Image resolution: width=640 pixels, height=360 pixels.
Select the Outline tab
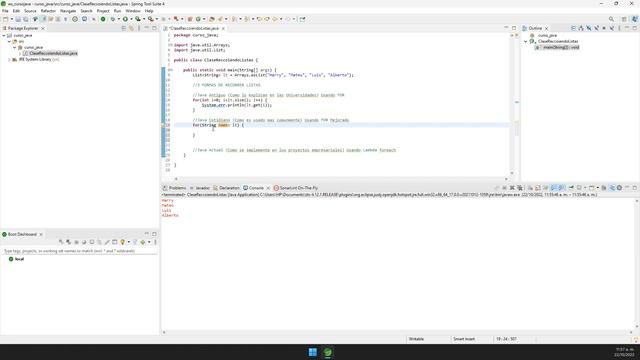click(x=535, y=28)
